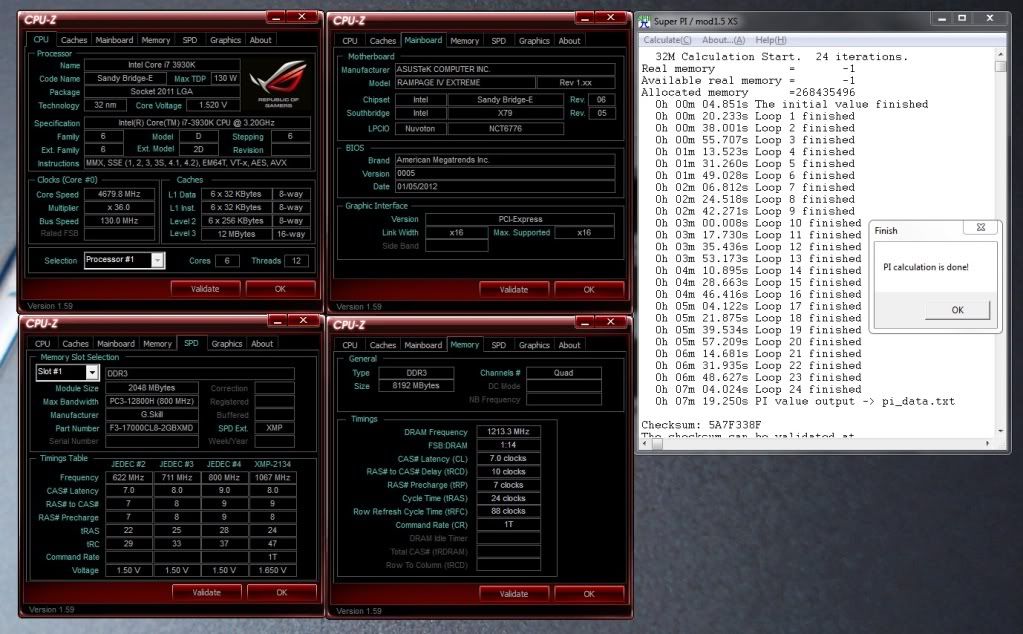Open Graphics tab in top-left CPU-Z window
Image resolution: width=1023 pixels, height=634 pixels.
[x=225, y=40]
